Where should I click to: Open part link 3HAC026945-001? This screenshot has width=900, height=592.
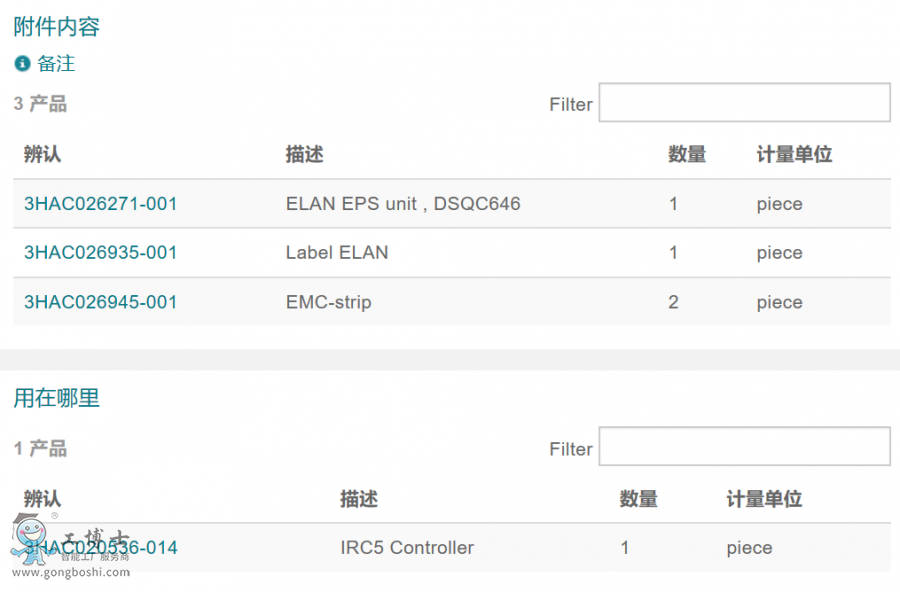[100, 302]
